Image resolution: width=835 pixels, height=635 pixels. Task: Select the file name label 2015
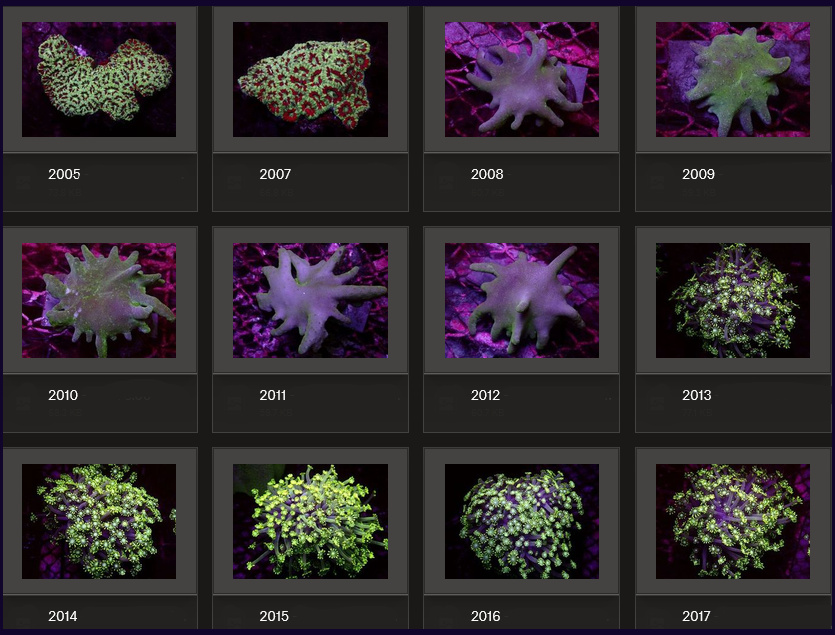tap(274, 616)
